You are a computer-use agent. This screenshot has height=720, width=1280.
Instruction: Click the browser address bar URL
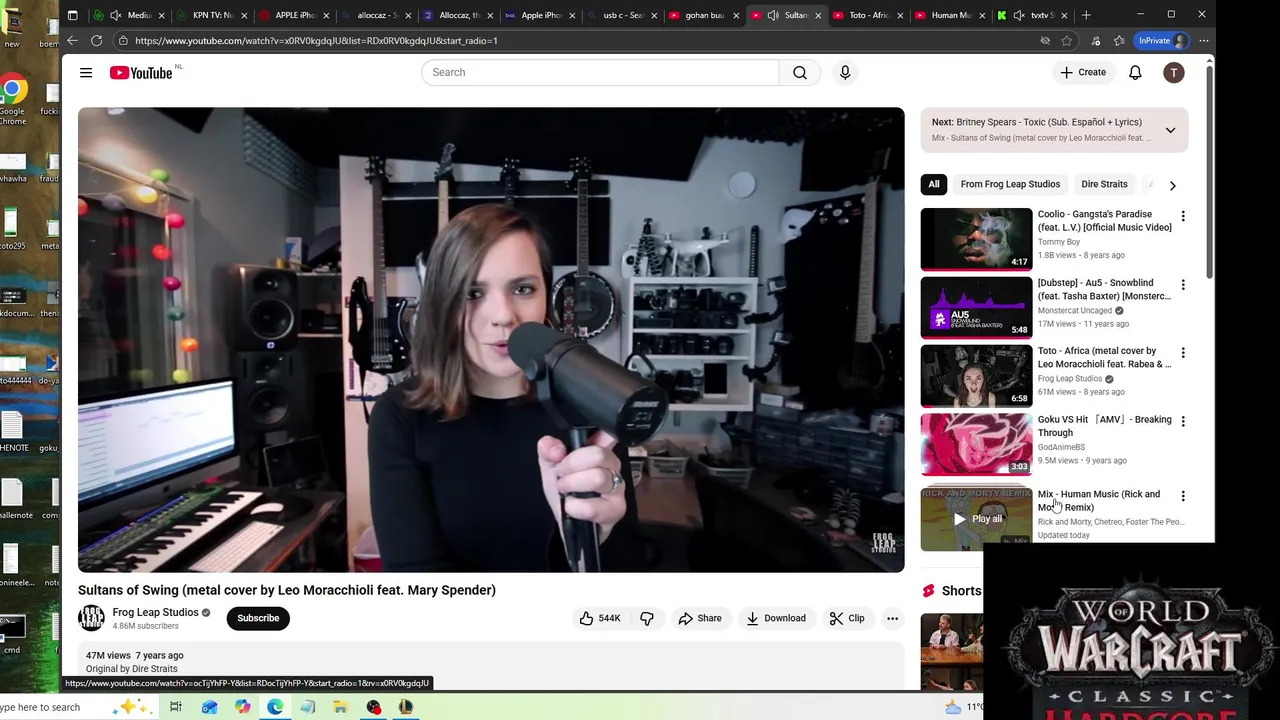pyautogui.click(x=316, y=41)
